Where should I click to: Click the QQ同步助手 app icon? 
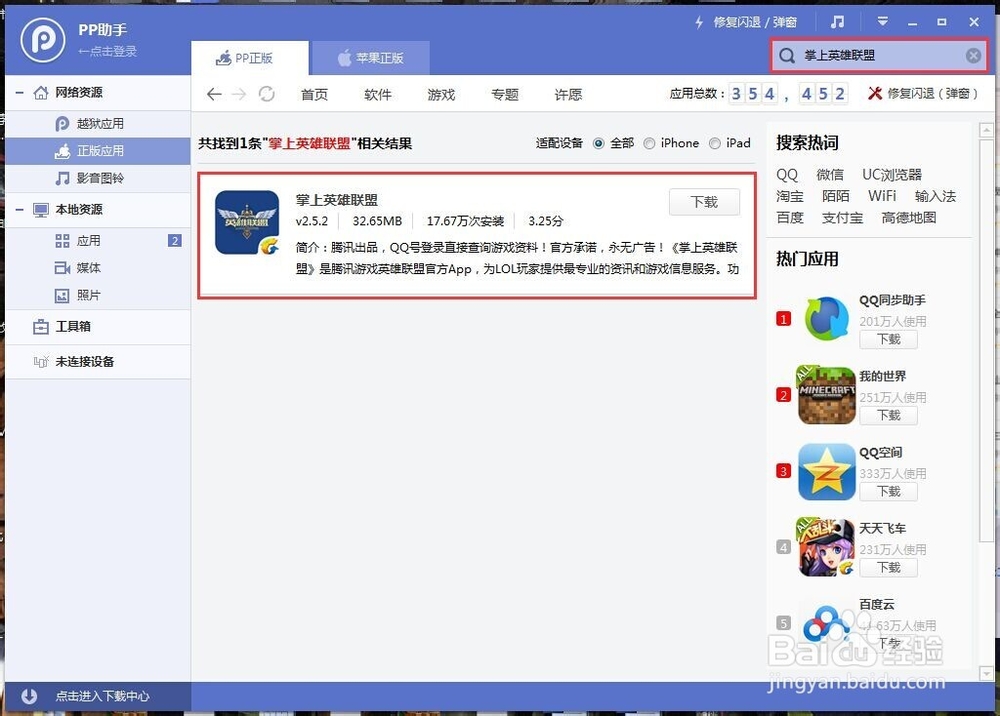[x=827, y=318]
